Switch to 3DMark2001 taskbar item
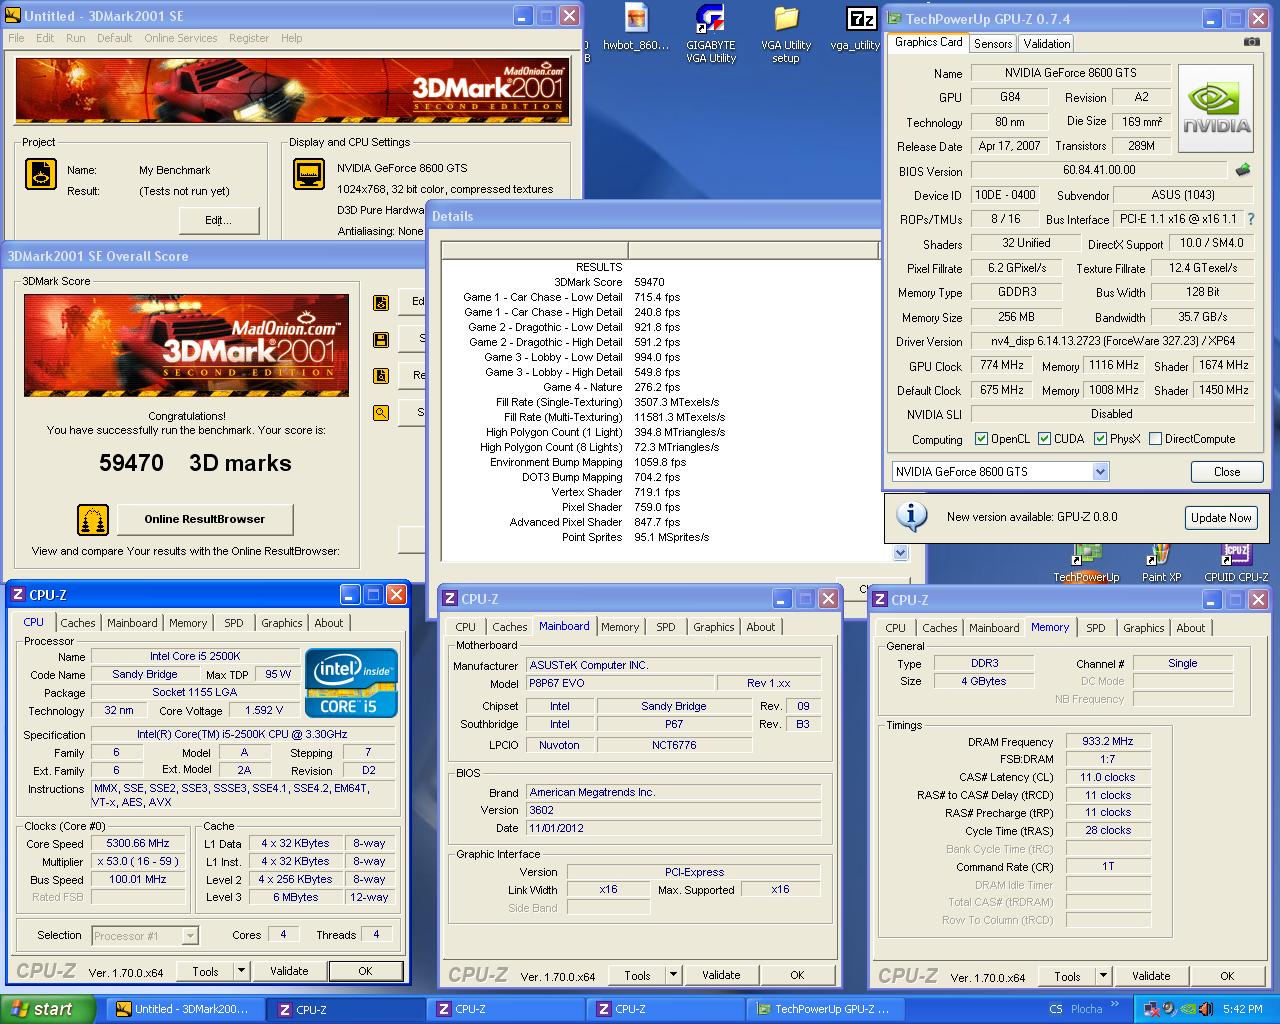Screen dimensions: 1280x1024 click(185, 1009)
